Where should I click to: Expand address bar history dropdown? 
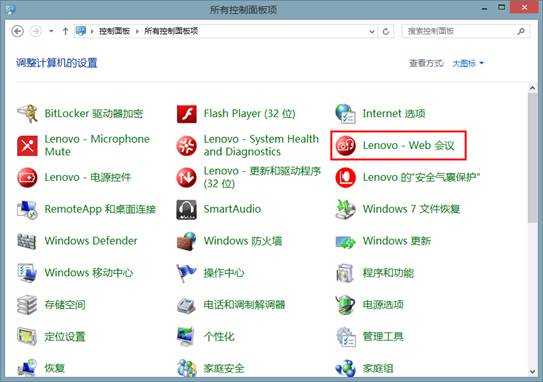[x=372, y=32]
